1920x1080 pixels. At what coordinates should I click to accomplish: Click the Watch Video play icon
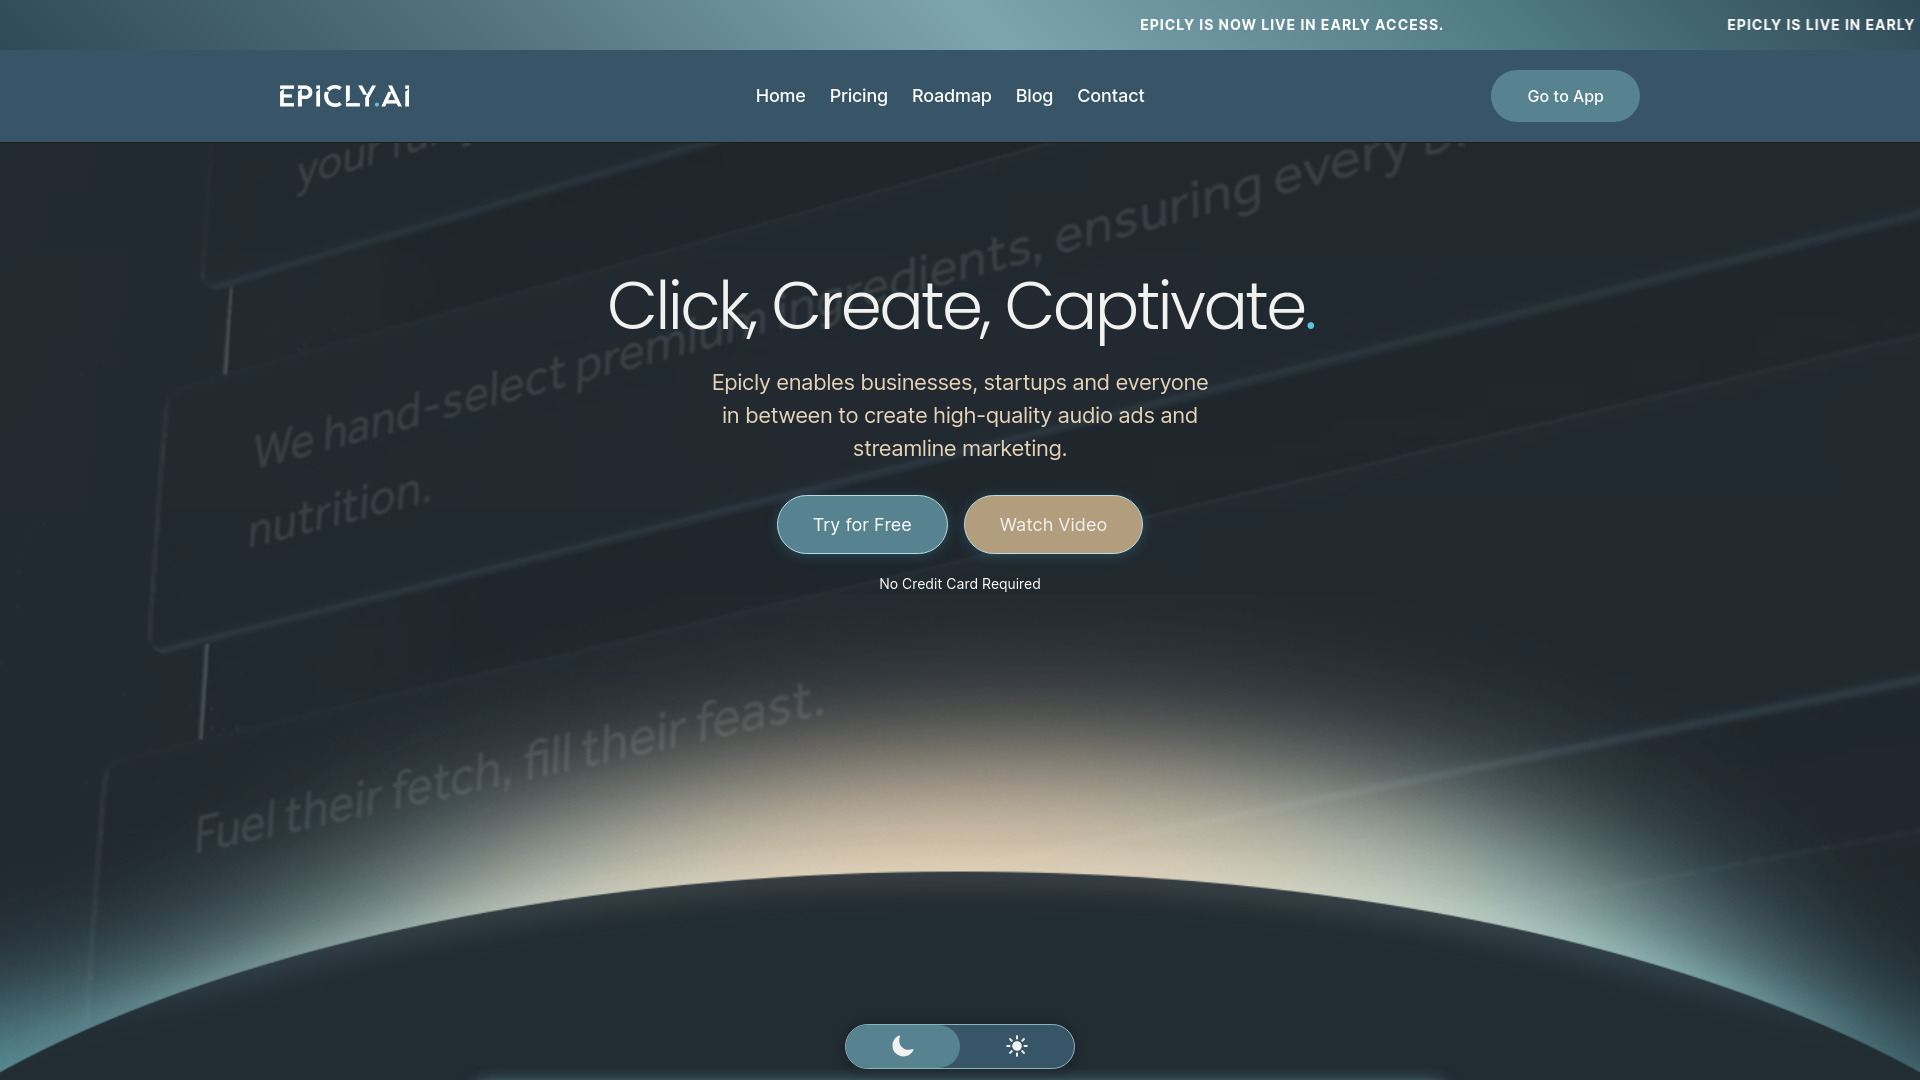(x=1052, y=524)
